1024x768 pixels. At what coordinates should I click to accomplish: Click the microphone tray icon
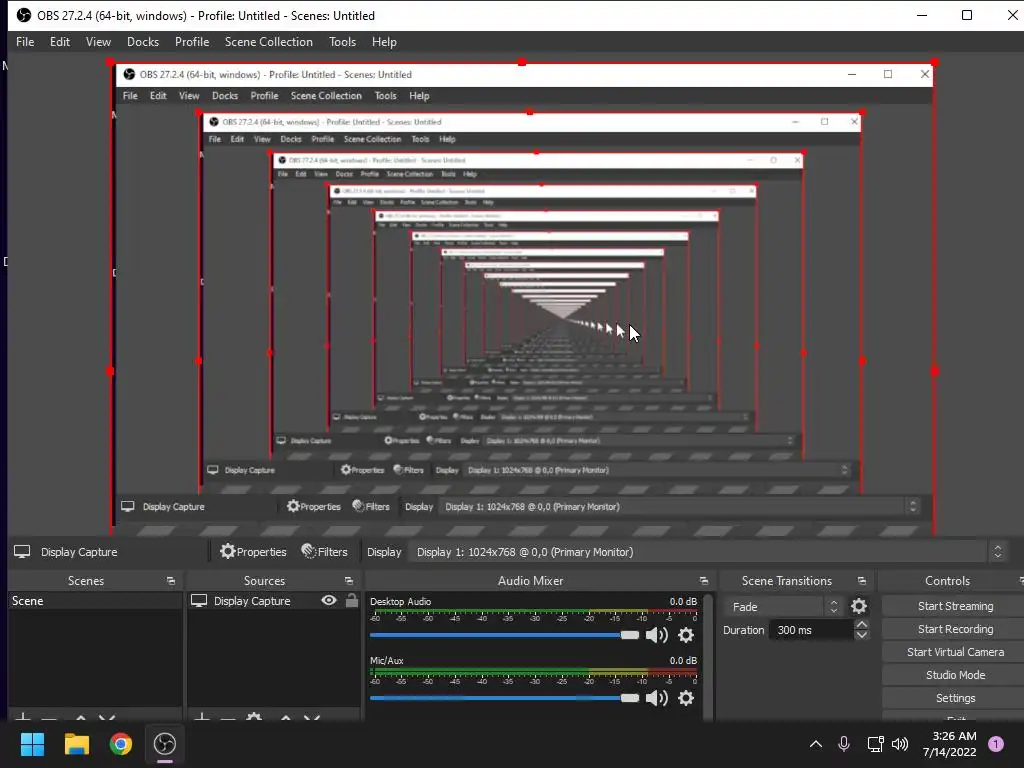click(844, 744)
